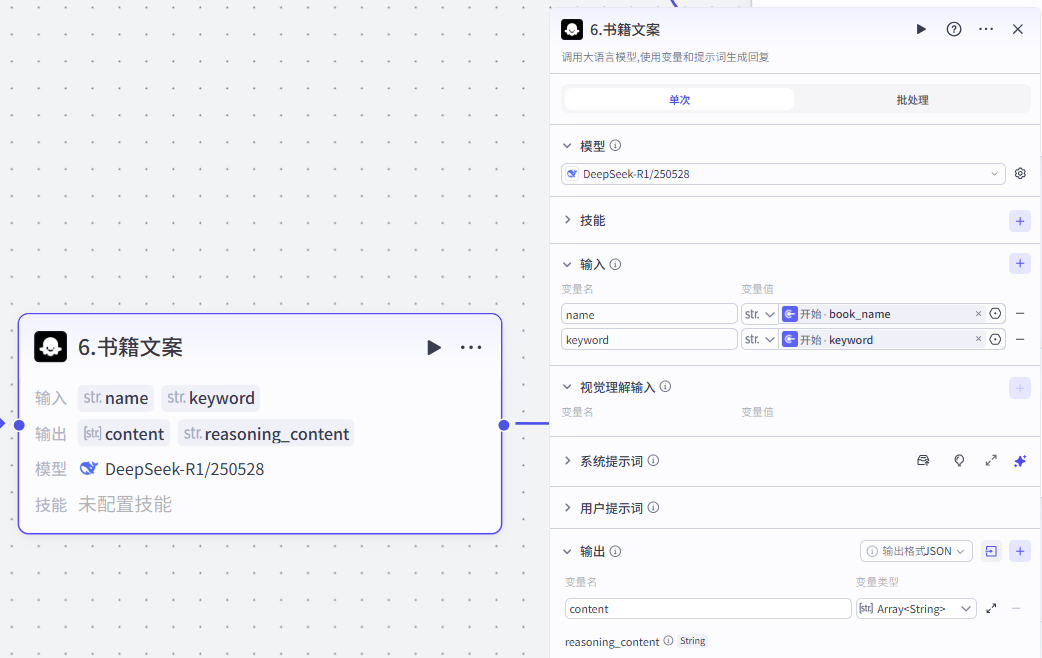
Task: Select the 单次 tab
Action: [x=678, y=99]
